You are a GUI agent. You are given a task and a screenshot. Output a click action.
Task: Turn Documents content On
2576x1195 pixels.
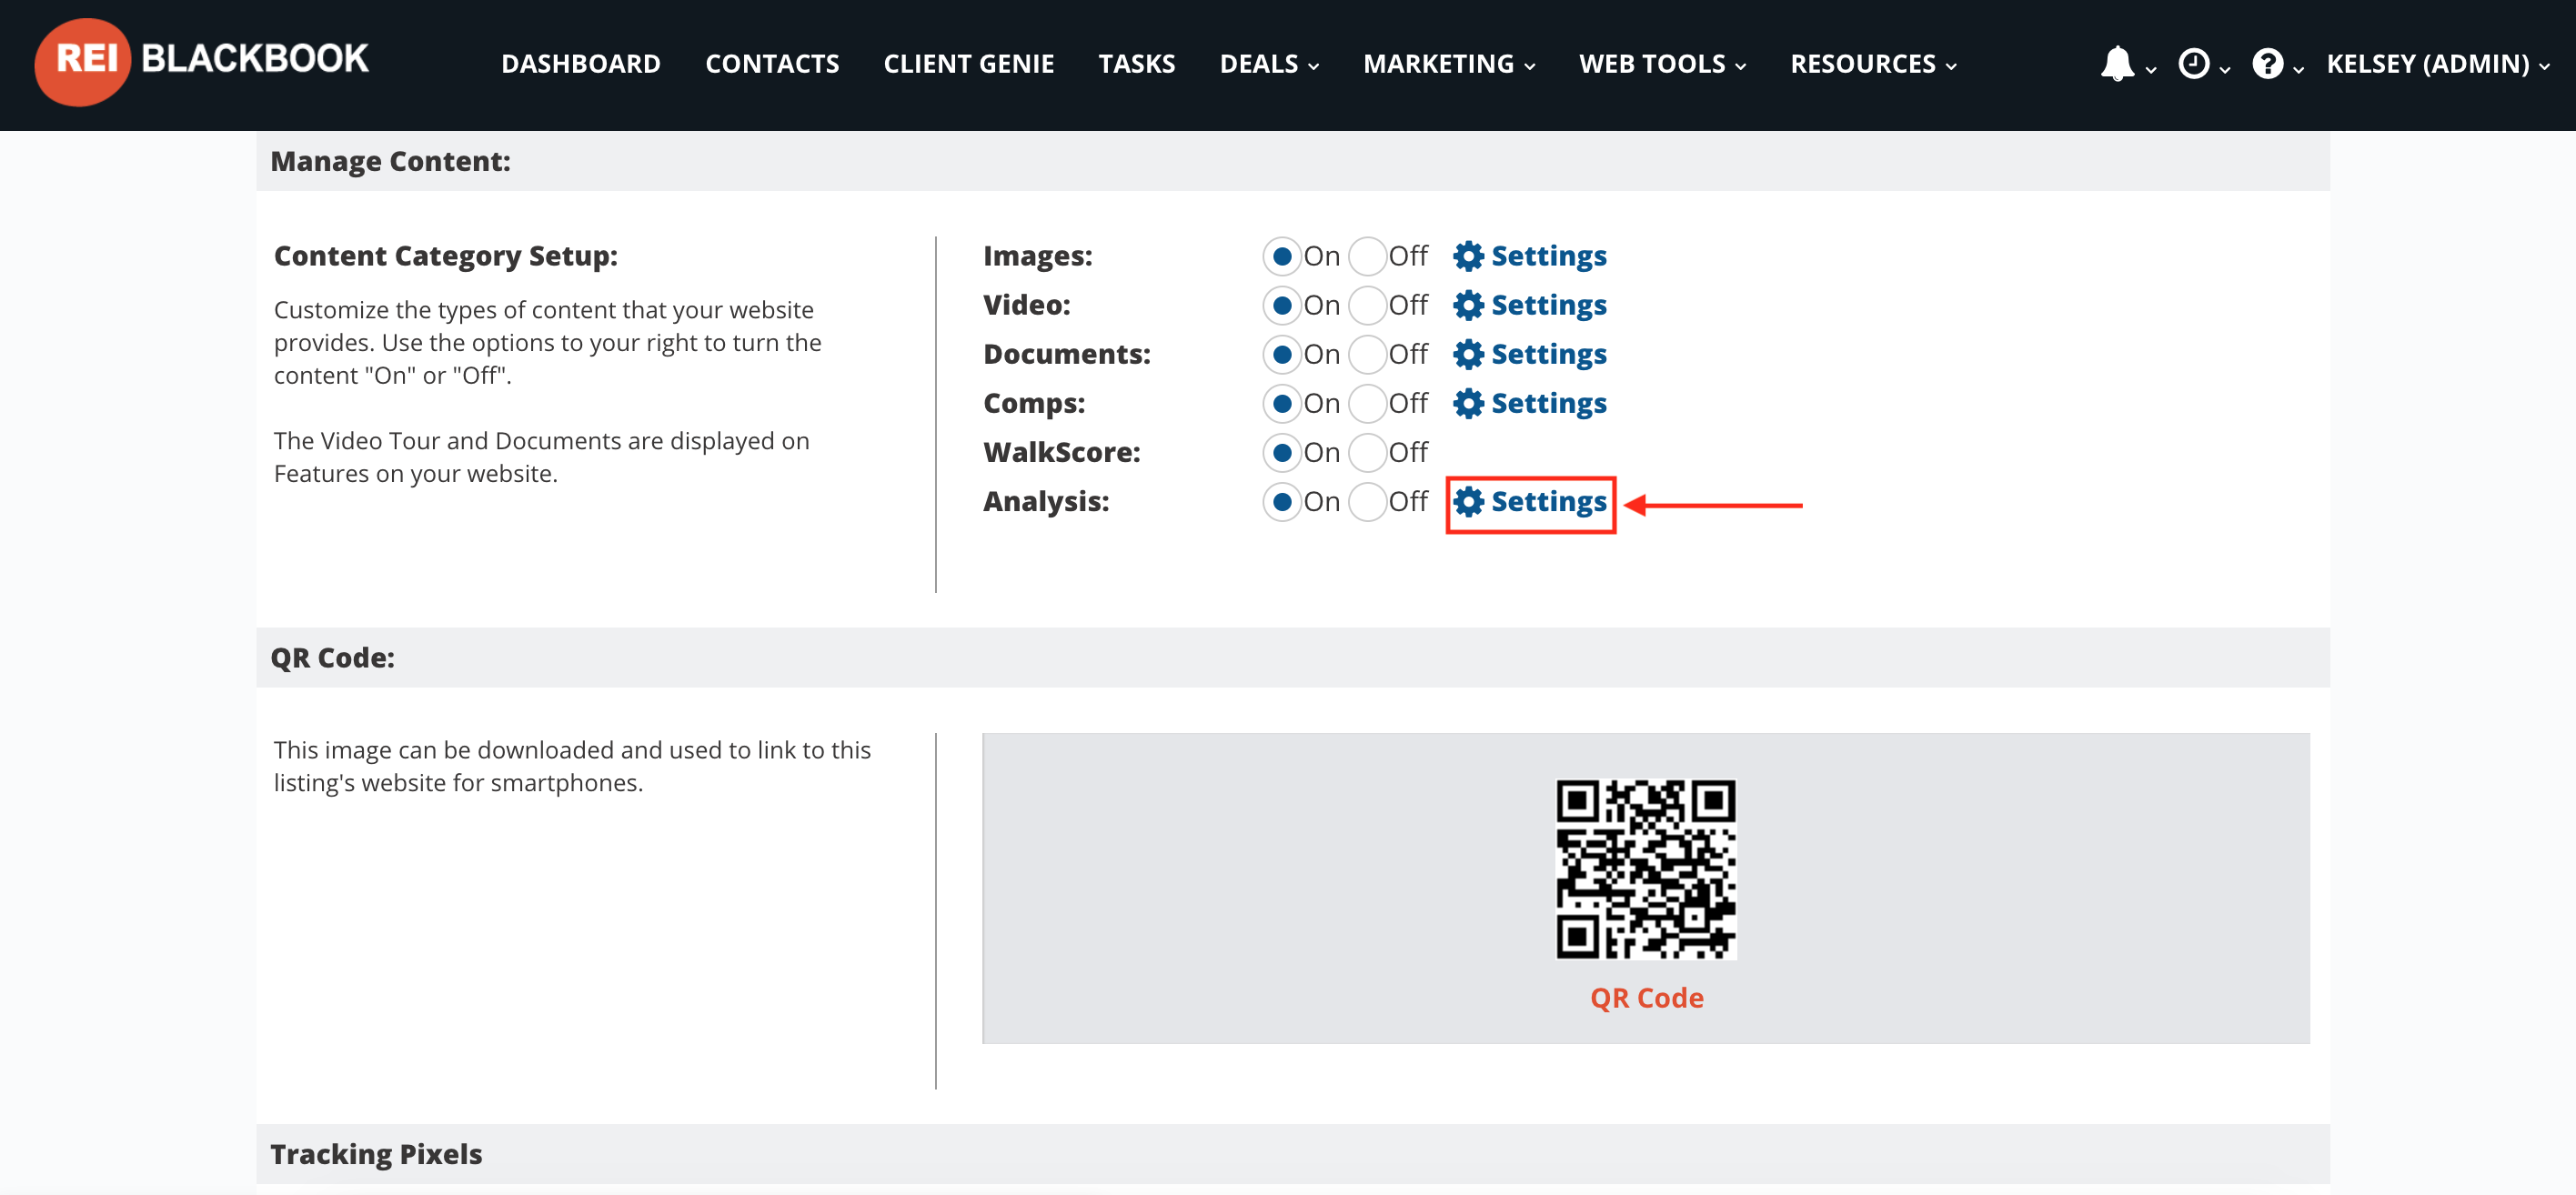(x=1281, y=354)
